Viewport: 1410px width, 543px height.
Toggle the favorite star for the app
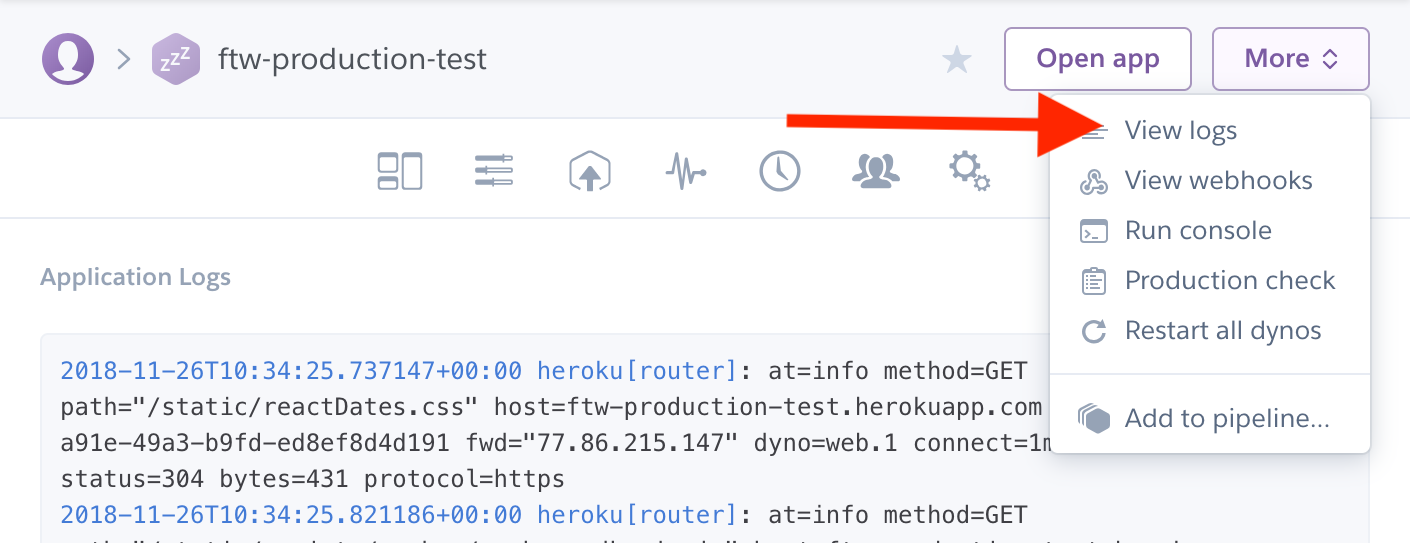957,60
